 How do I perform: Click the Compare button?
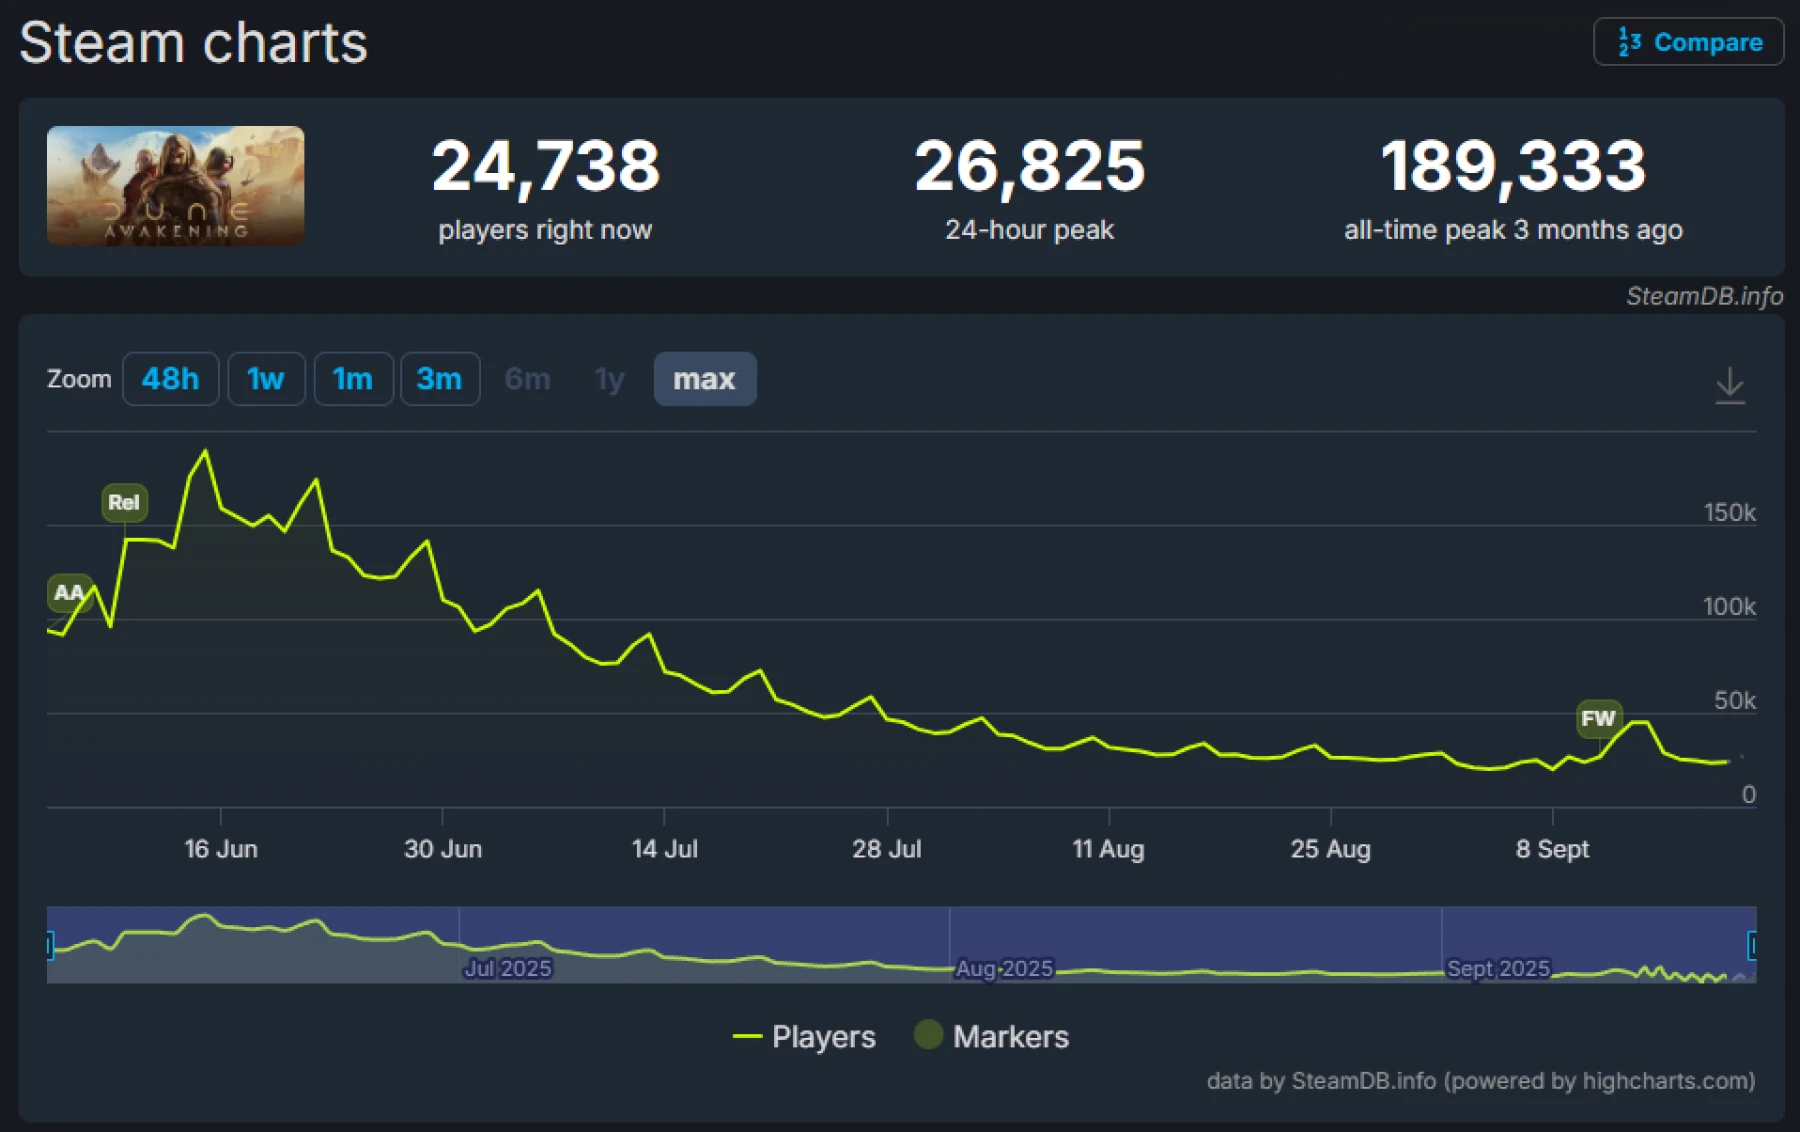click(x=1689, y=42)
